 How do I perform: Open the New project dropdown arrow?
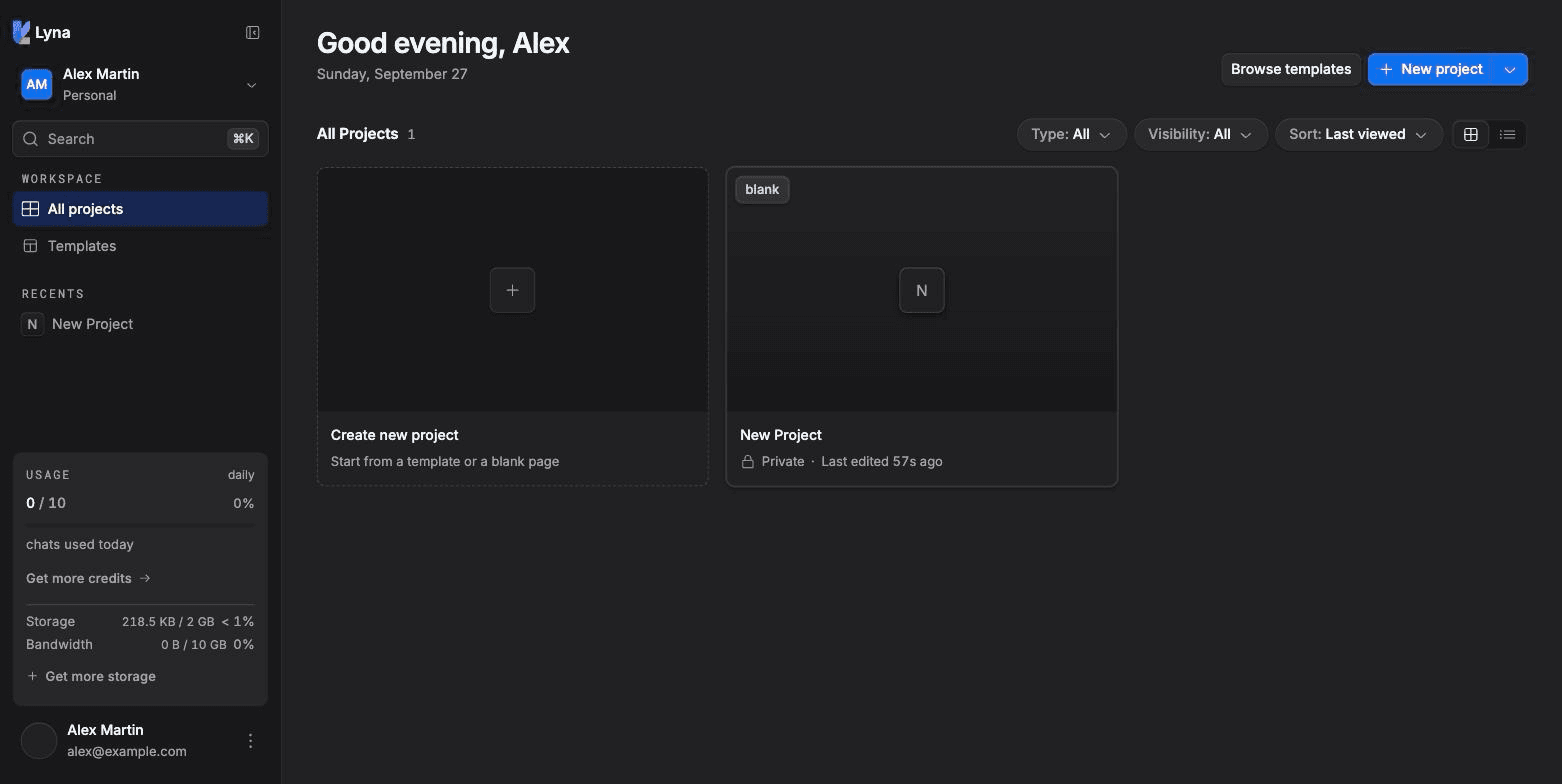tap(1510, 69)
